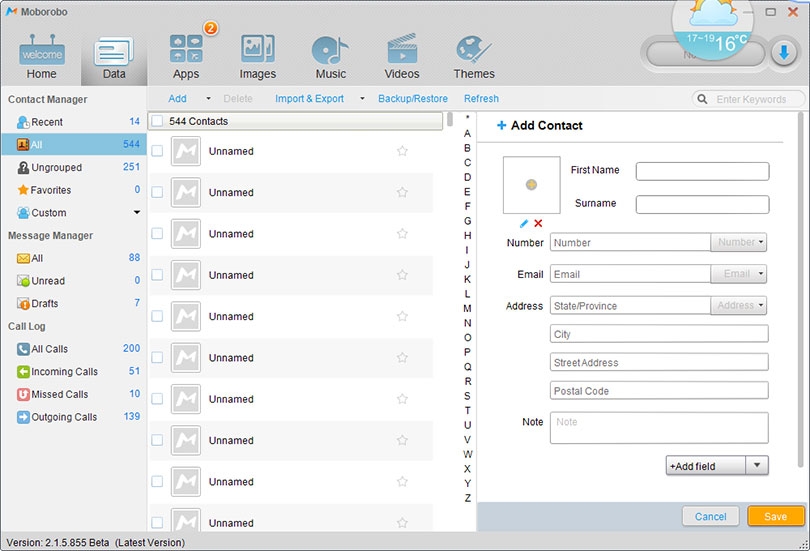Cancel adding the contact

click(710, 516)
